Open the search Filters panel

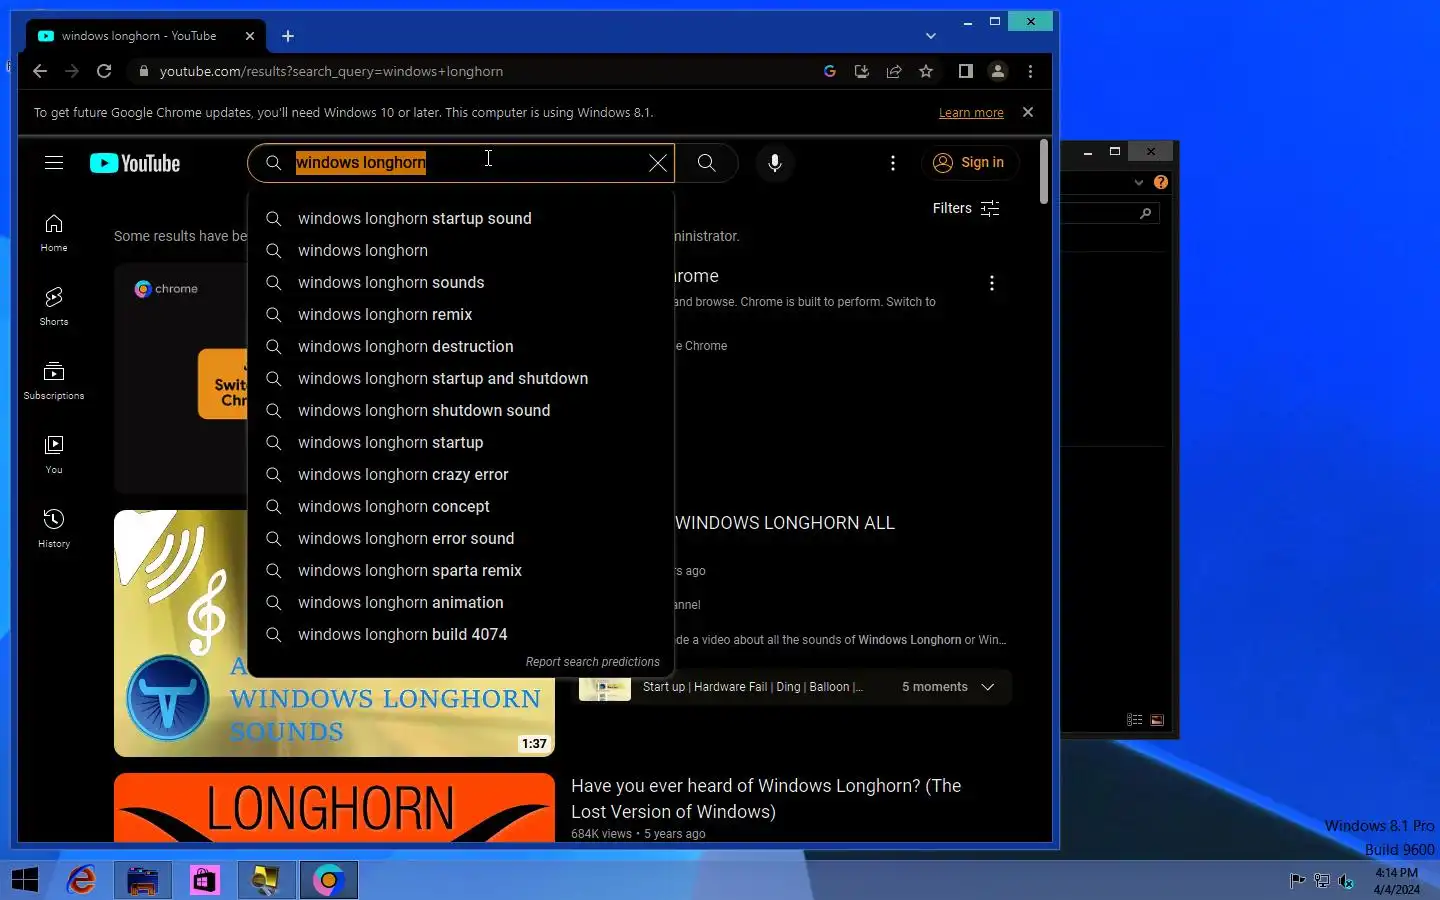point(966,208)
